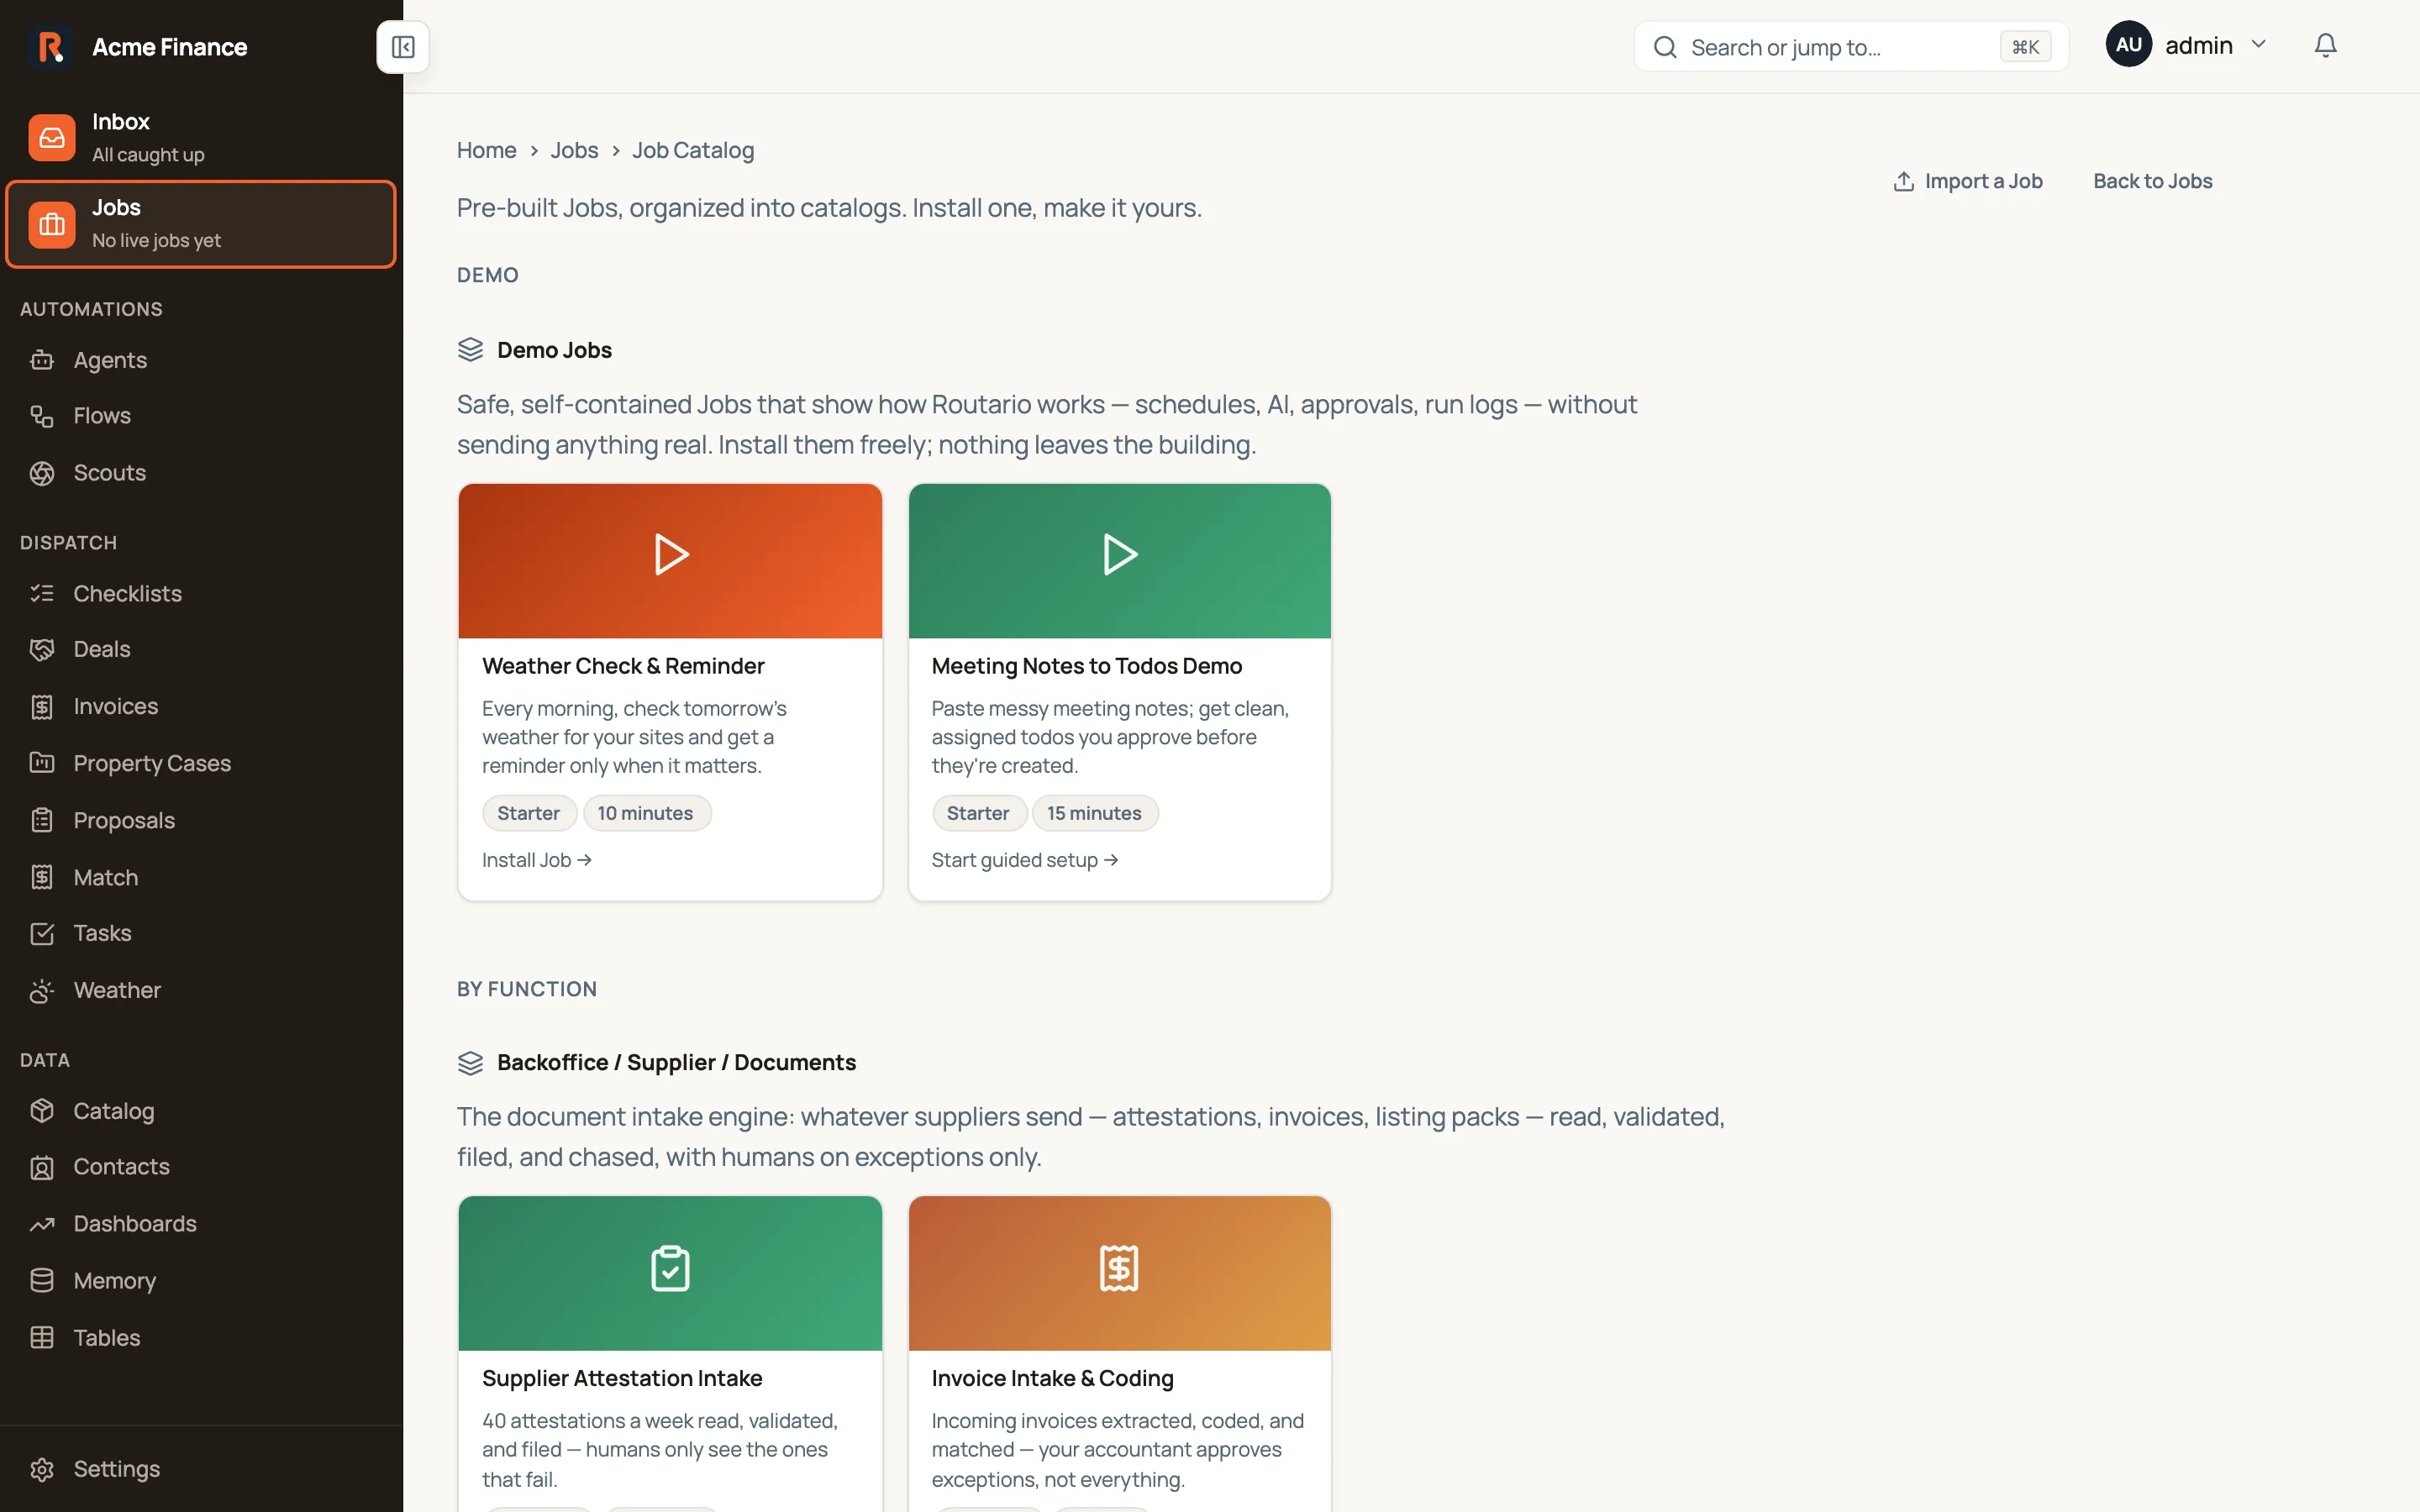Click Starter tag on Weather Check card

tap(529, 813)
